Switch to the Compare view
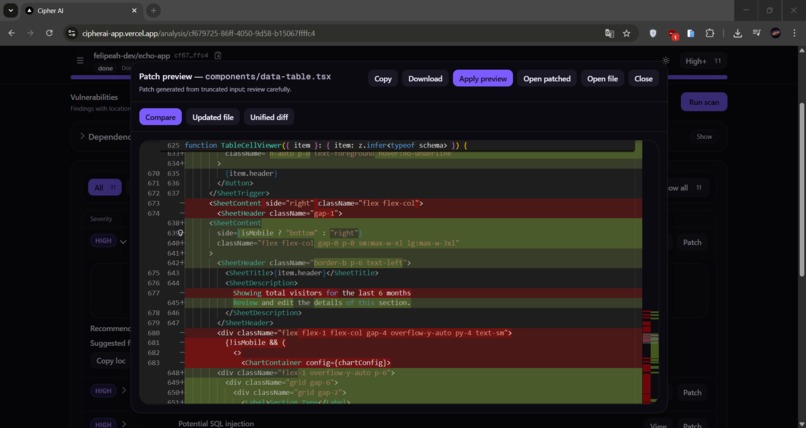The image size is (806, 428). click(x=160, y=117)
